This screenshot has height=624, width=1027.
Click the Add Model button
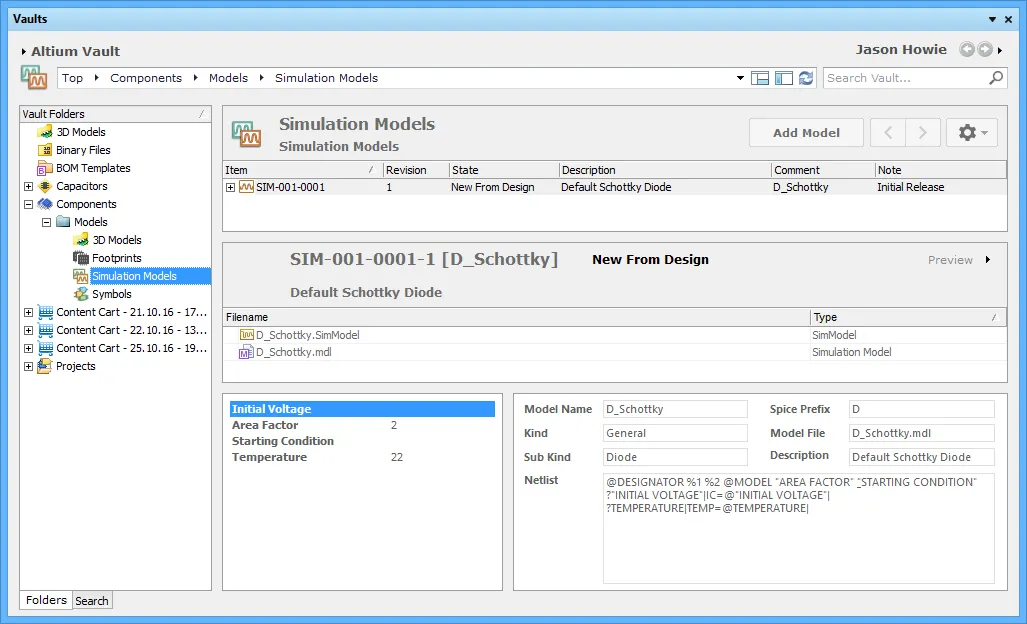tap(806, 132)
